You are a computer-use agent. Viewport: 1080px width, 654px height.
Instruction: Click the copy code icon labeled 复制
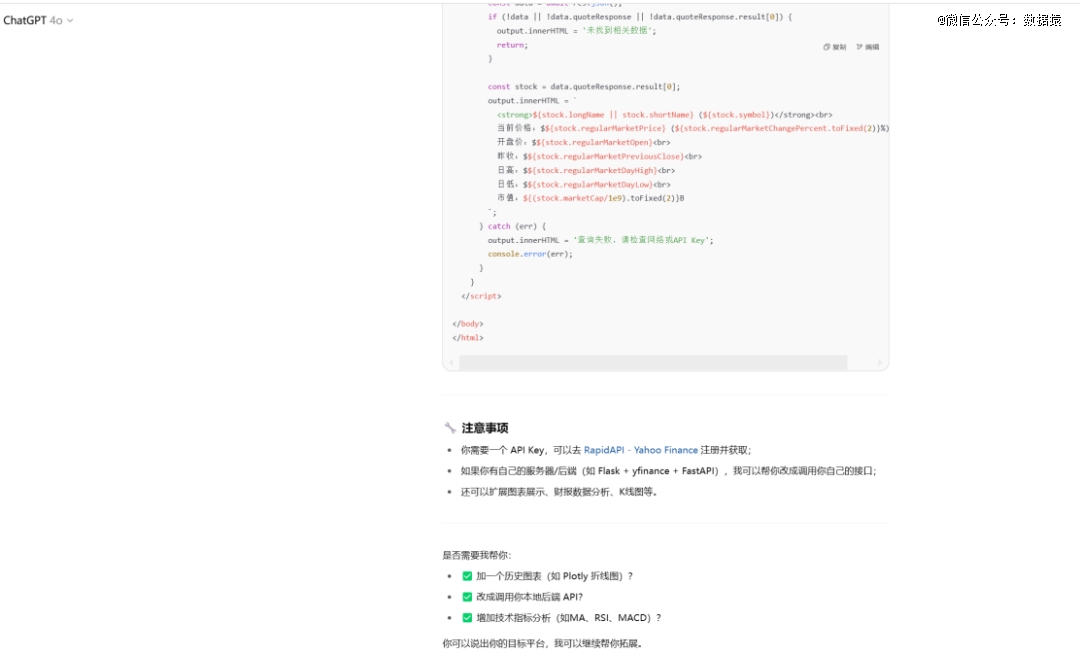click(x=834, y=47)
